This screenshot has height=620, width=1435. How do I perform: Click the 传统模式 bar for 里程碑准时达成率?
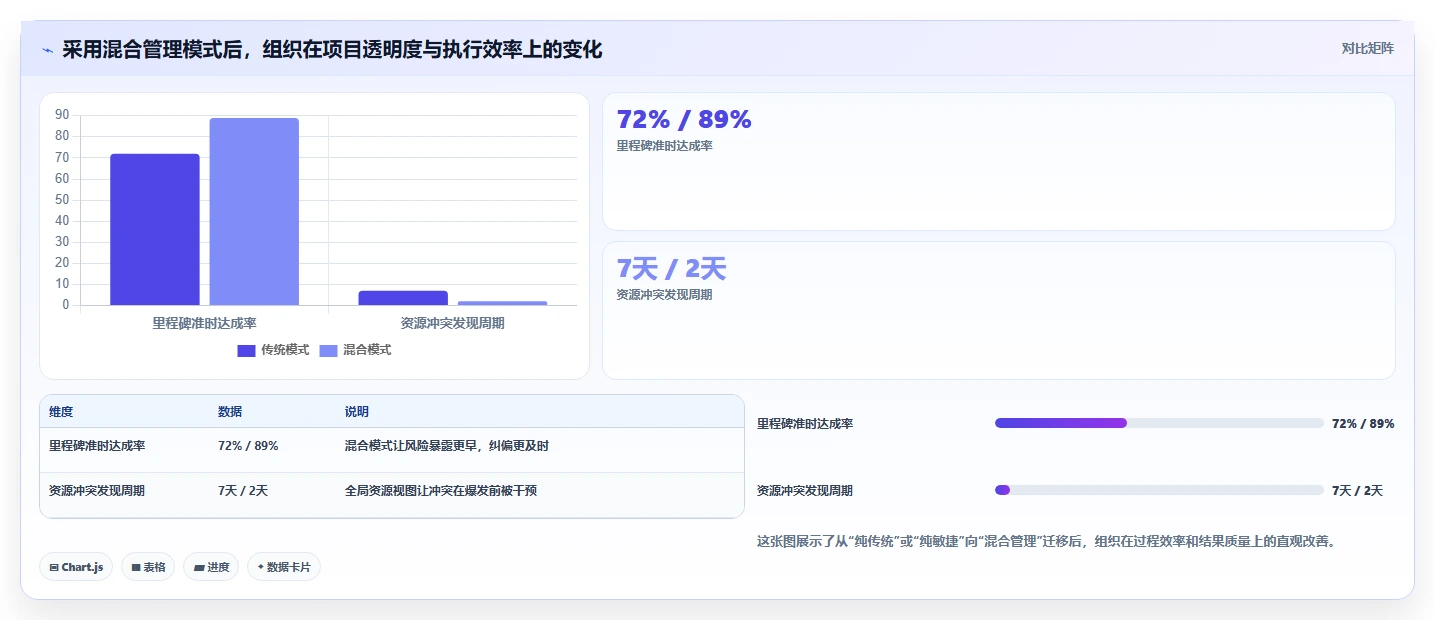point(155,229)
